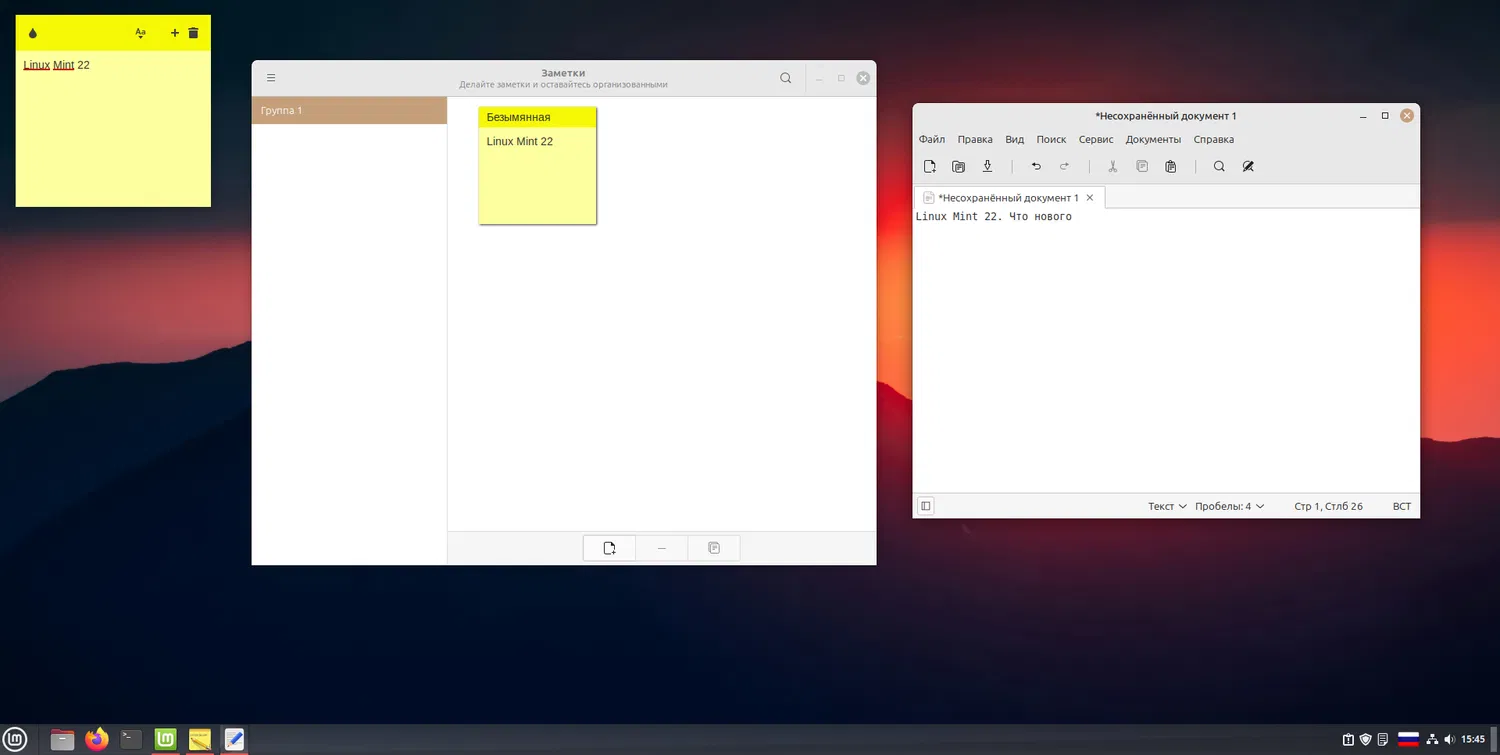Open find and replace in editor toolbar
The image size is (1500, 755).
click(1248, 167)
